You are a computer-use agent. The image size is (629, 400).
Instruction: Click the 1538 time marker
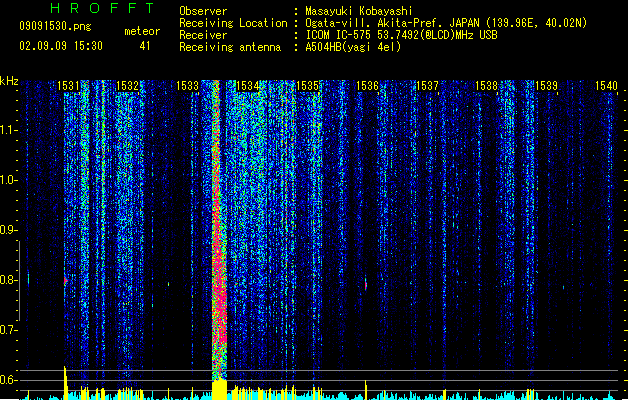click(x=486, y=86)
